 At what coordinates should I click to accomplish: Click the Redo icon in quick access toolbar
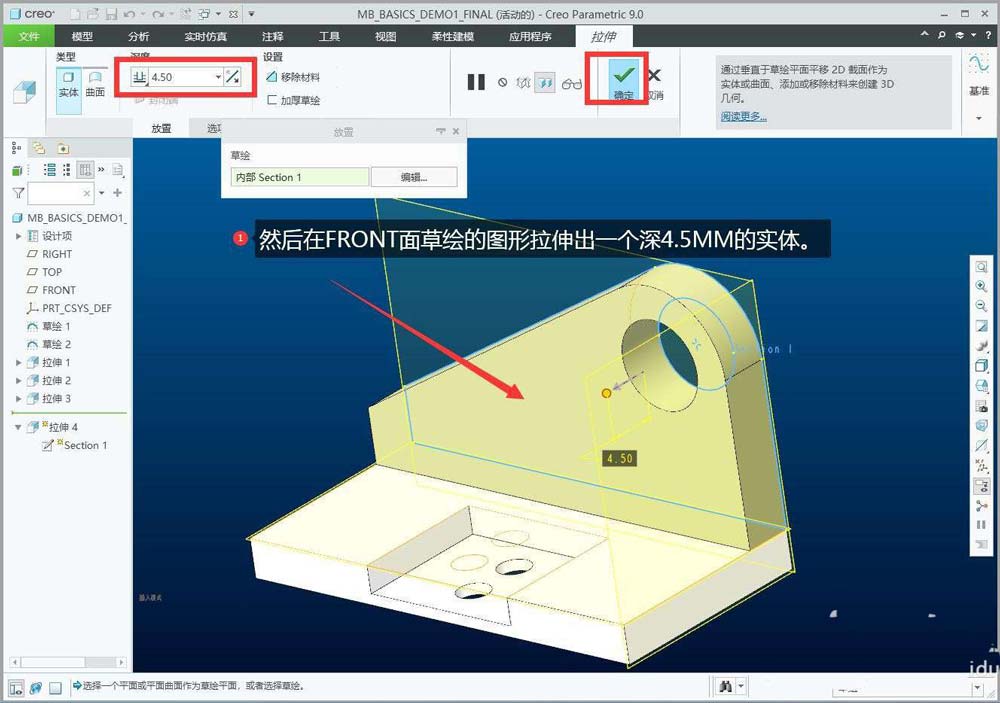tap(158, 13)
